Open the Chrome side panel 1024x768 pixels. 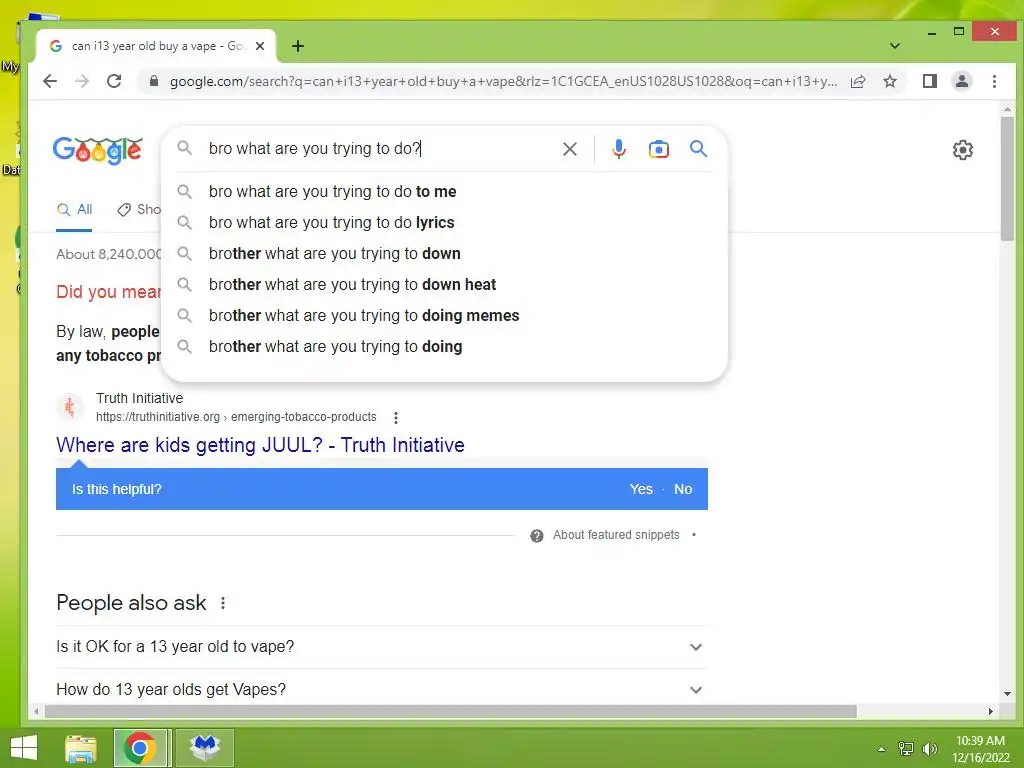click(x=929, y=81)
